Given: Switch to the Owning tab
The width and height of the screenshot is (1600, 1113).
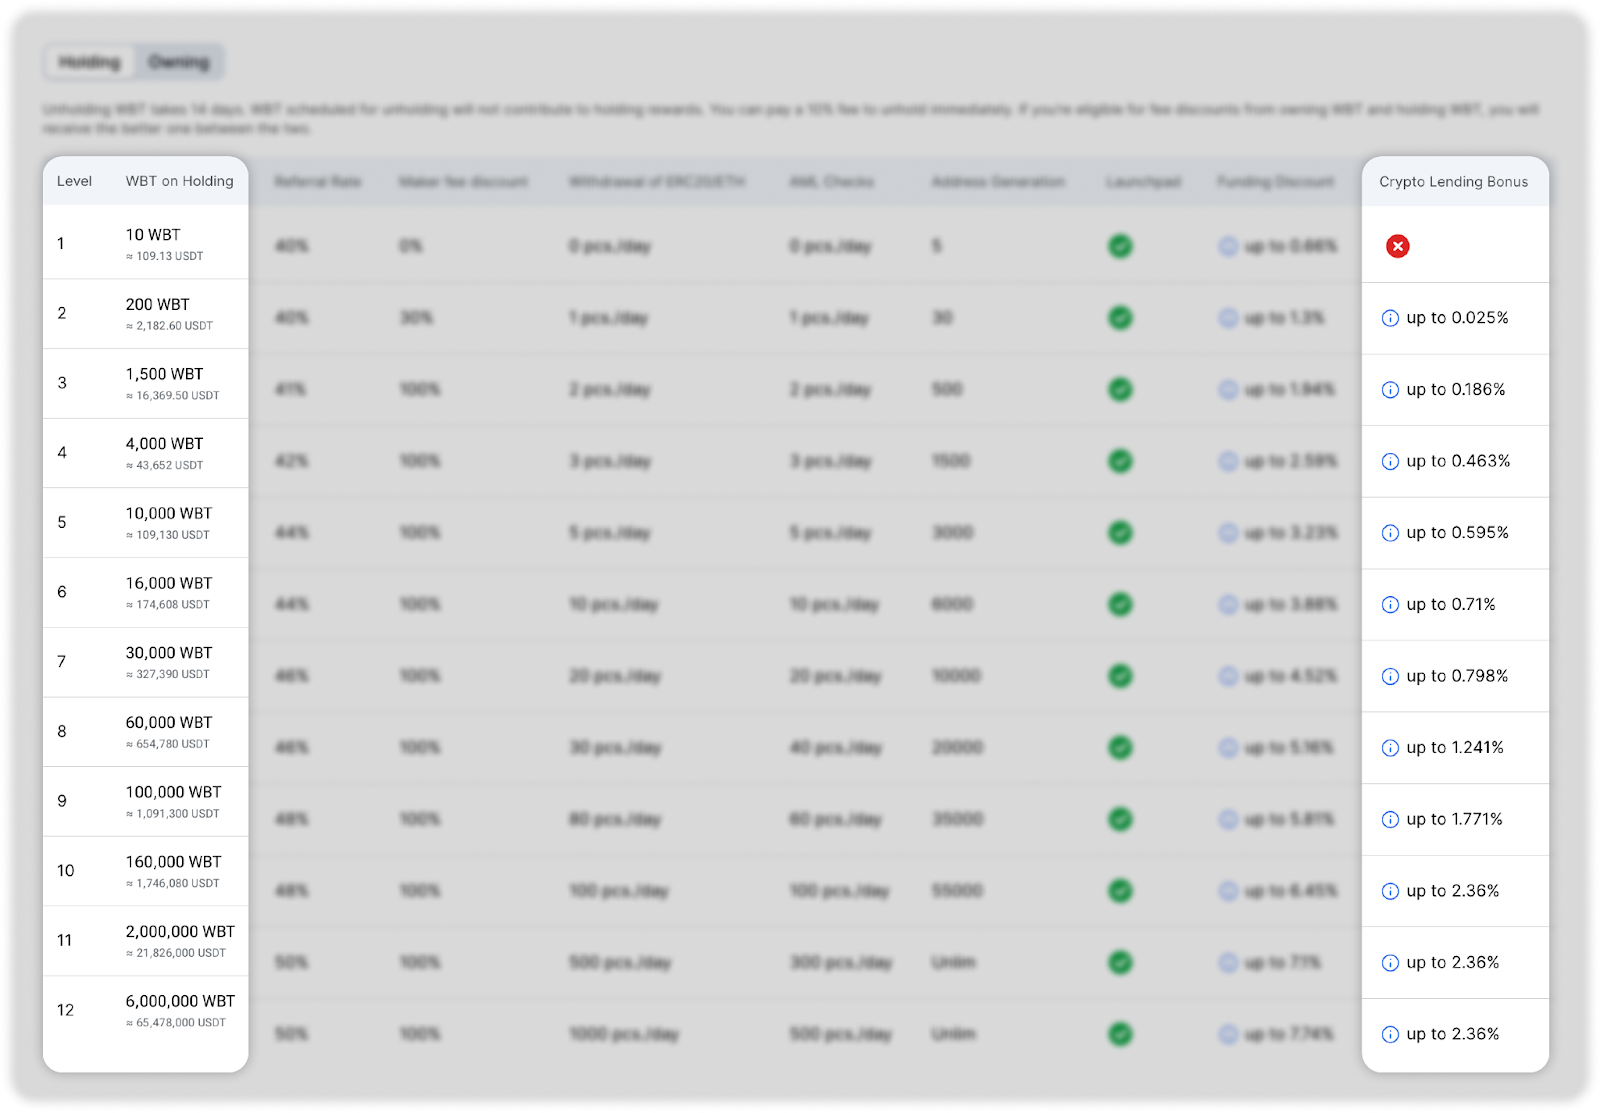Looking at the screenshot, I should point(179,62).
